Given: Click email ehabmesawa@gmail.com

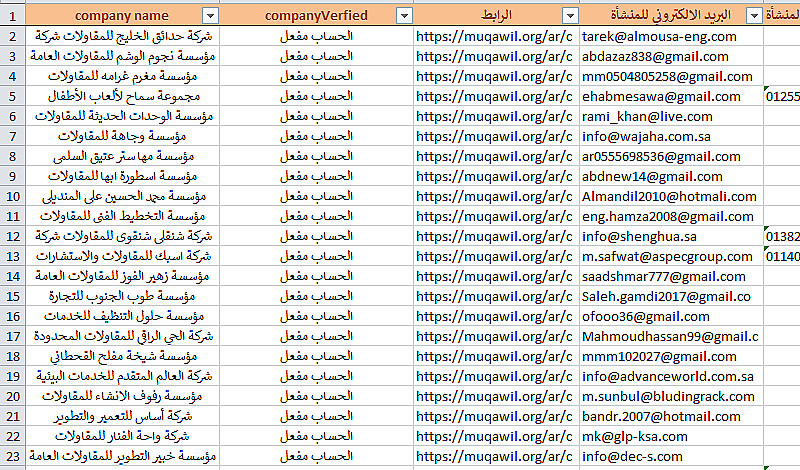Looking at the screenshot, I should tap(661, 96).
